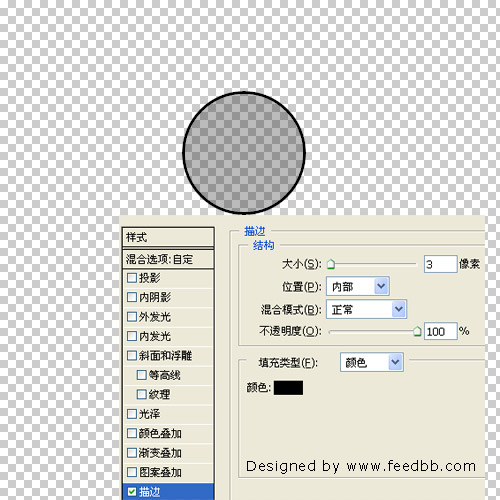The image size is (500, 500).
Task: Uncheck the 描边 stroke checkbox
Action: (x=132, y=492)
